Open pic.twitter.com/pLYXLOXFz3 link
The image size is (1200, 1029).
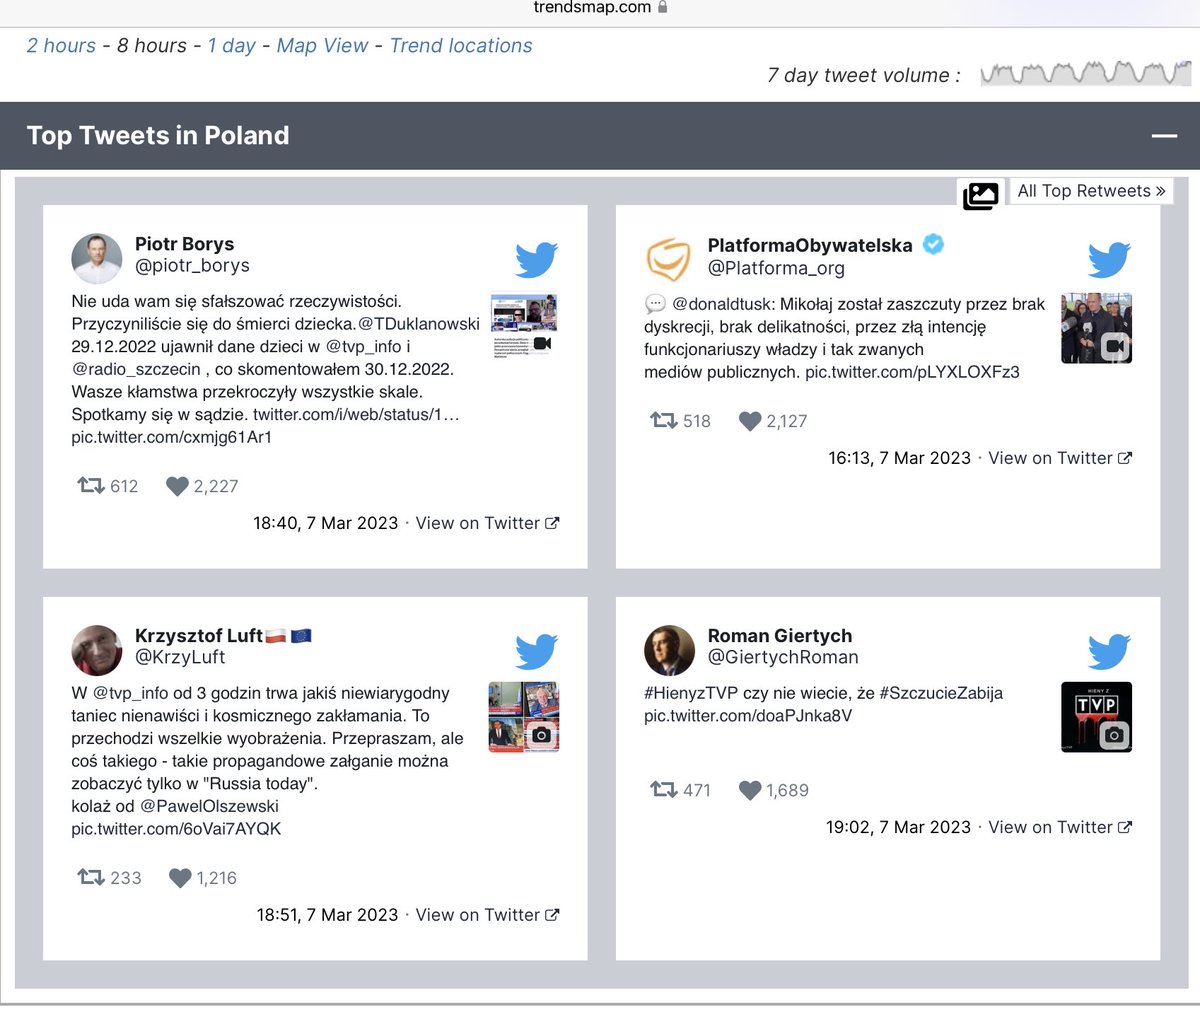tap(912, 372)
